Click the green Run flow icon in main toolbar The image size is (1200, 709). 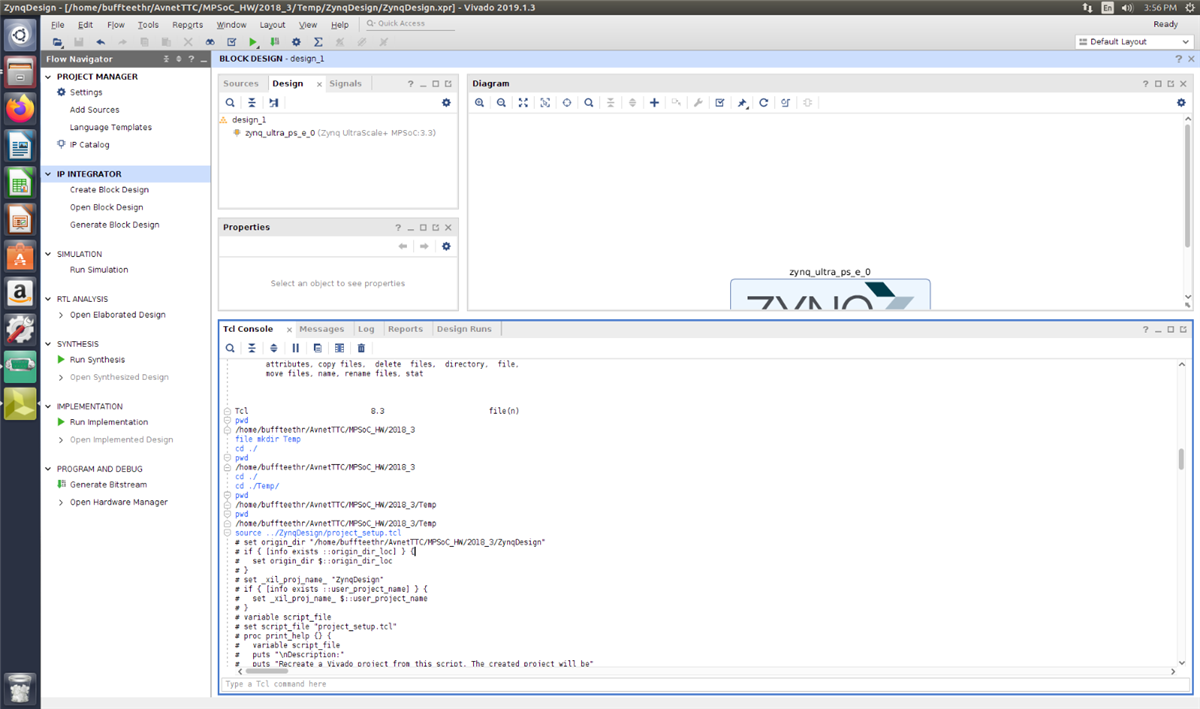[253, 42]
